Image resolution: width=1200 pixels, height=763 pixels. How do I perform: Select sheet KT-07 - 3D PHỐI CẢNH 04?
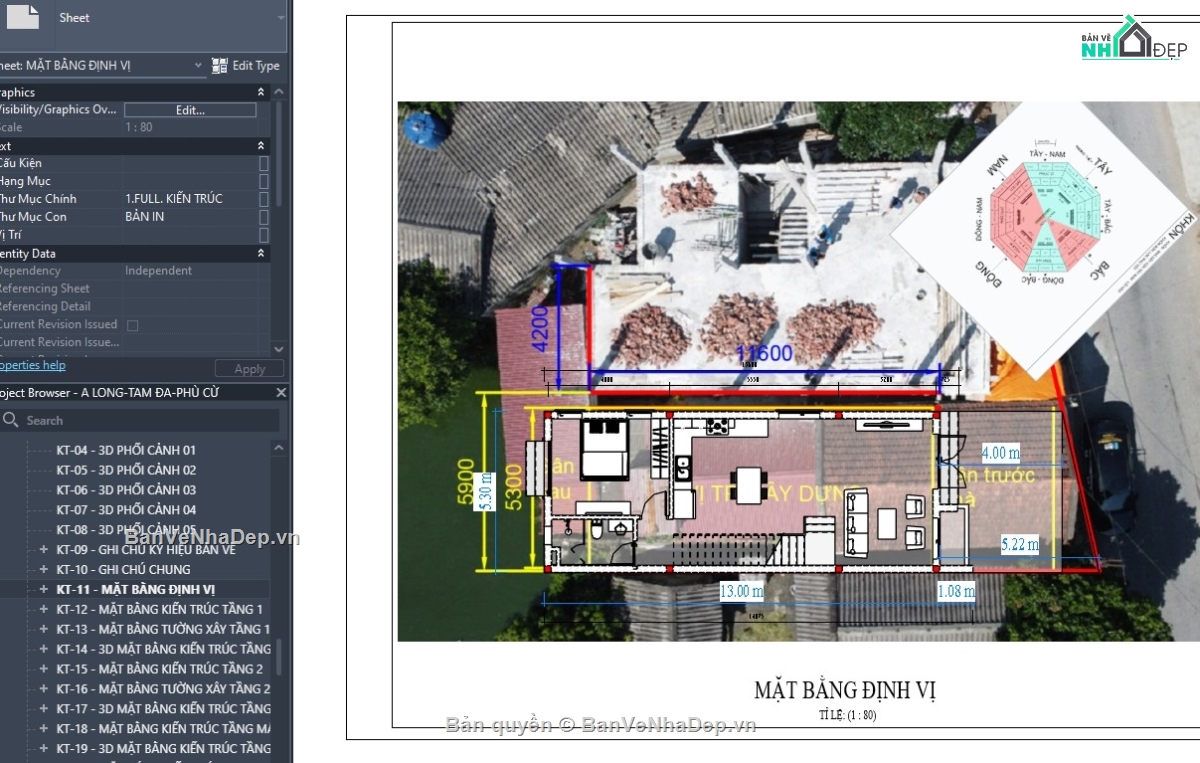(x=126, y=511)
